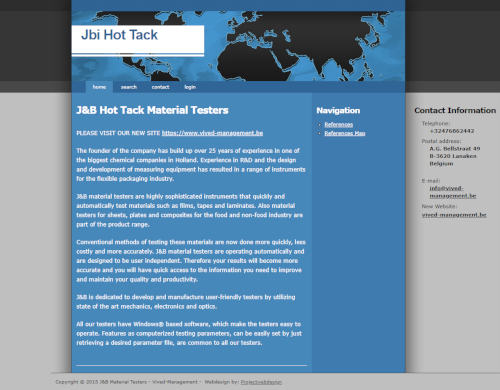The image size is (500, 390).
Task: Open the References navigation link
Action: [x=339, y=125]
